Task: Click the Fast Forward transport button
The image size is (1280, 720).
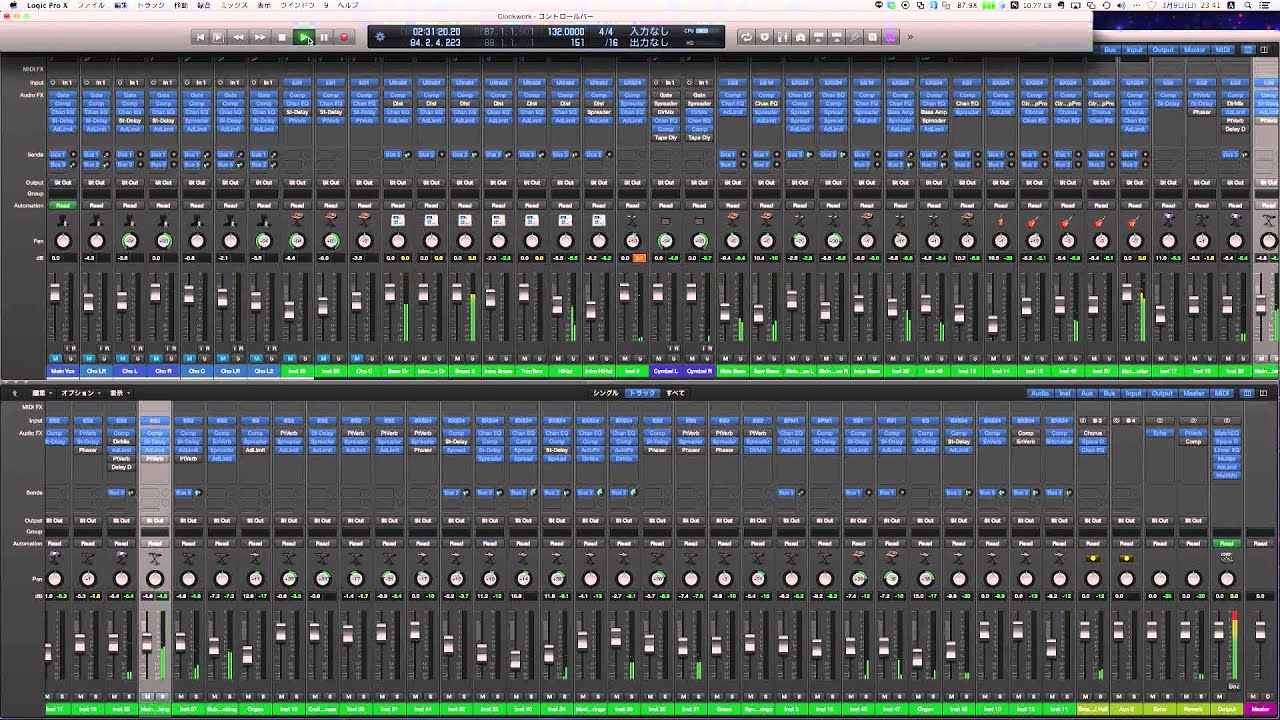Action: point(260,37)
